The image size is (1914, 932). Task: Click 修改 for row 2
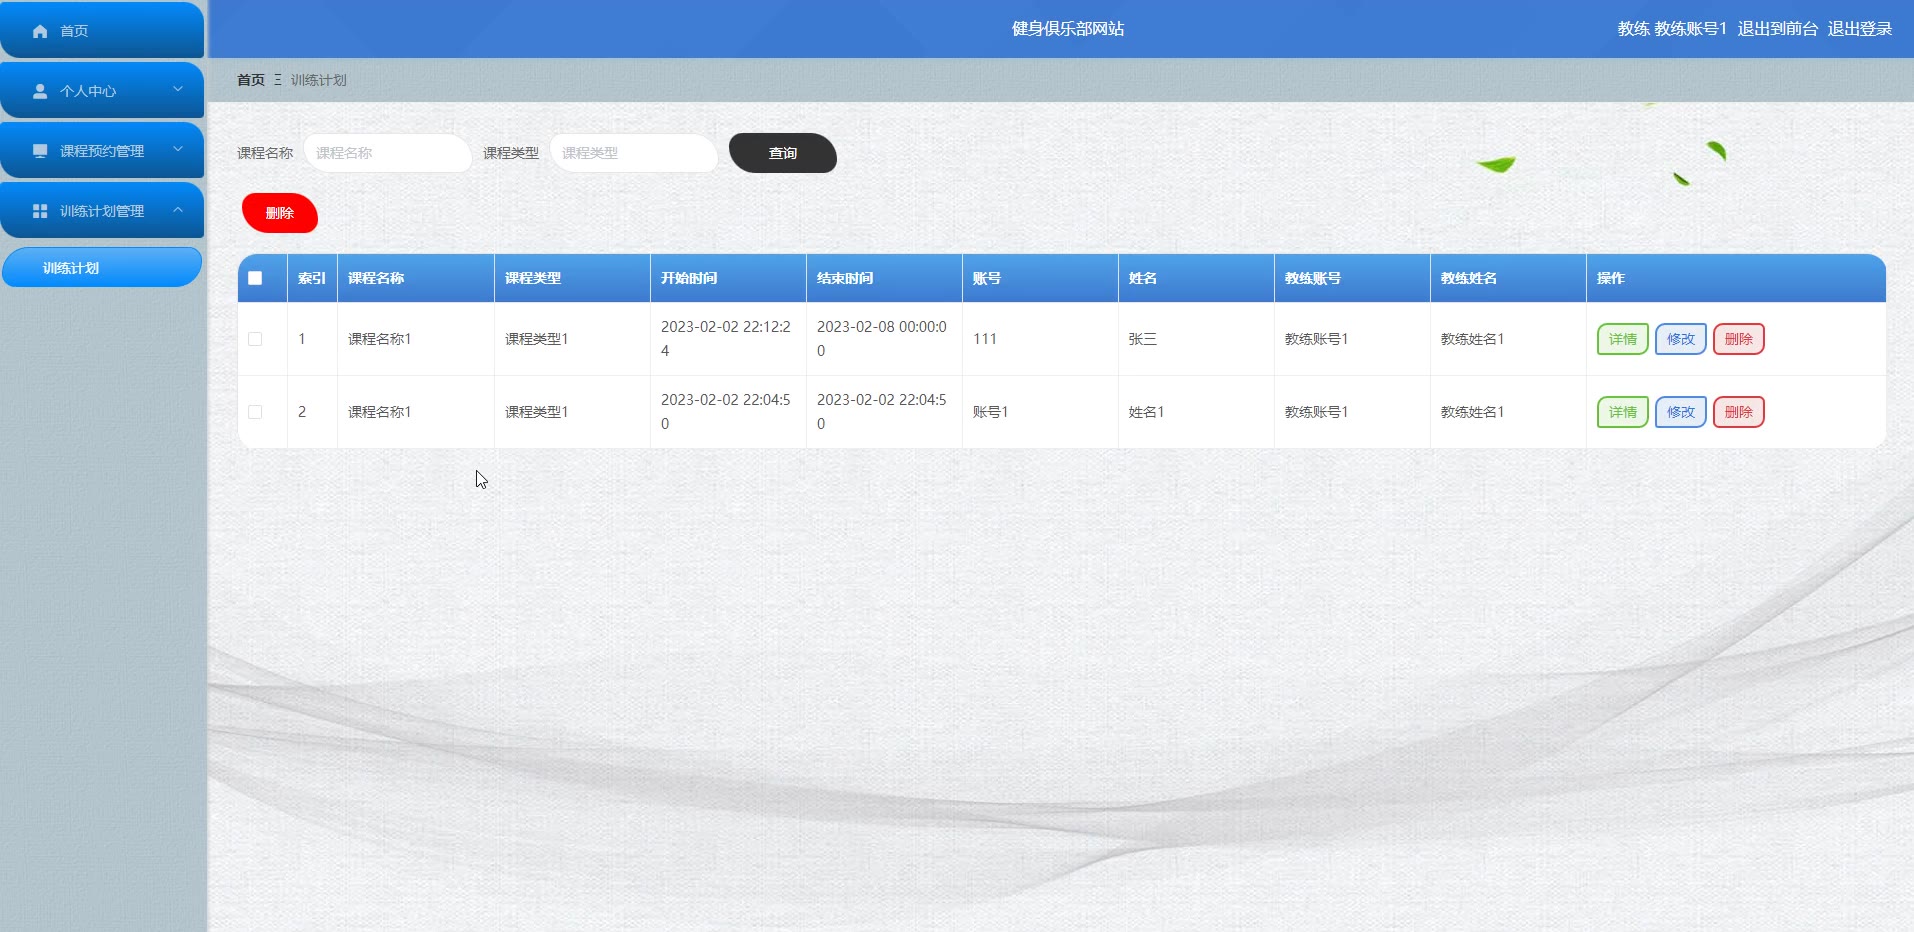(x=1680, y=412)
